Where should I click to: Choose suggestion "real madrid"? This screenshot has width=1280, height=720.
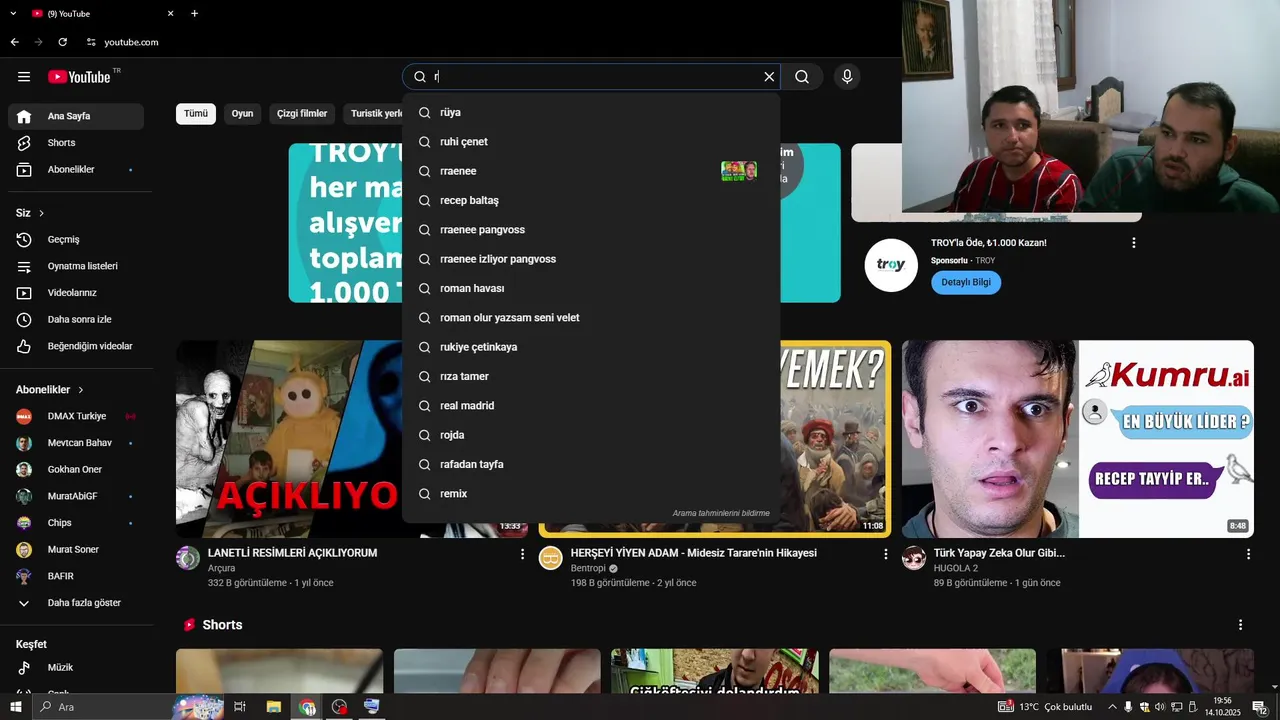point(591,406)
